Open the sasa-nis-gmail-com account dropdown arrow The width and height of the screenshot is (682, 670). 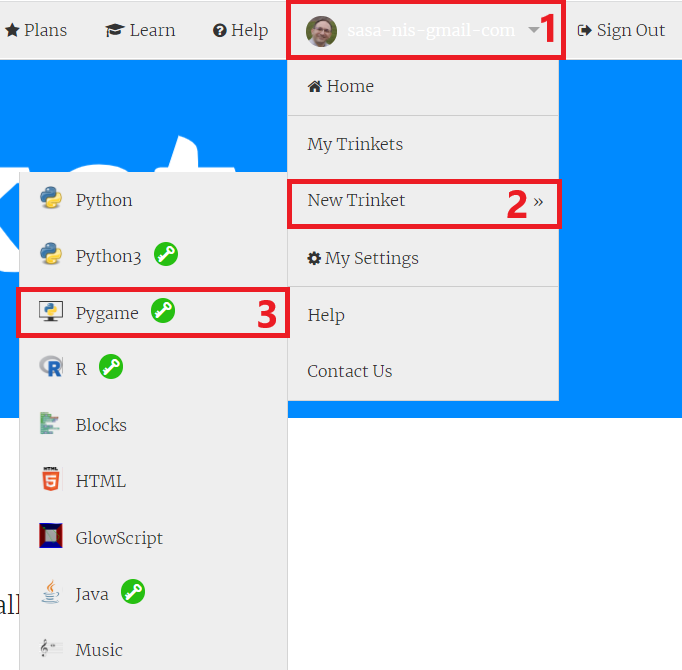point(534,30)
